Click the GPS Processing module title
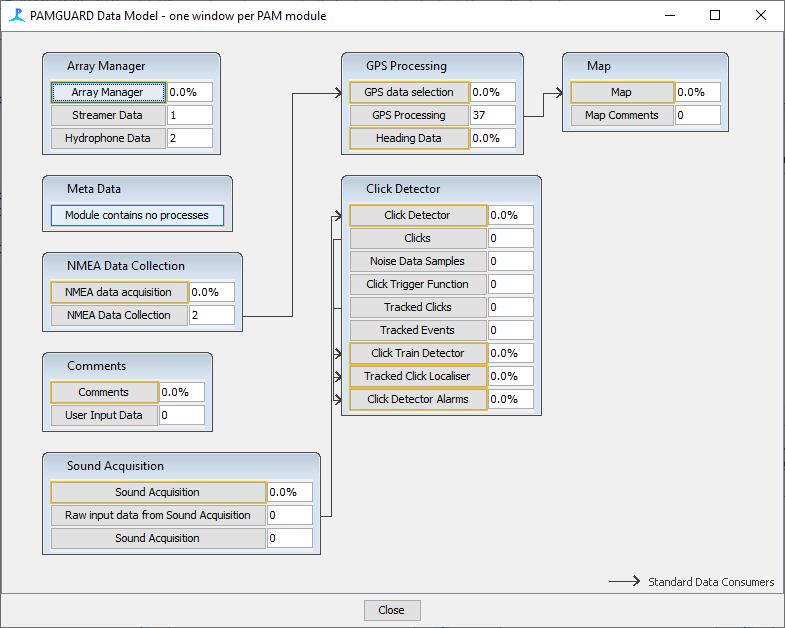 (406, 66)
